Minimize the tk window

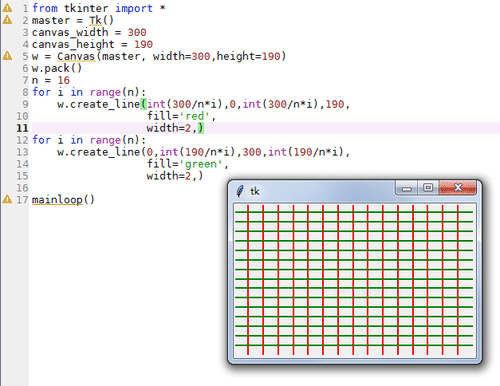point(406,189)
